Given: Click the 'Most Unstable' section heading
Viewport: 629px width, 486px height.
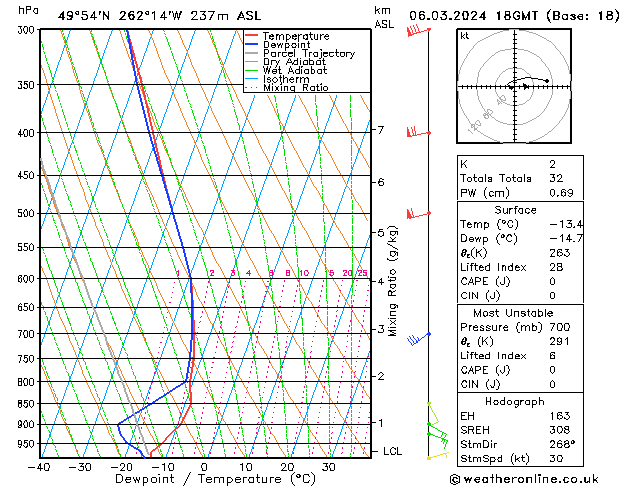Looking at the screenshot, I should (x=513, y=313).
